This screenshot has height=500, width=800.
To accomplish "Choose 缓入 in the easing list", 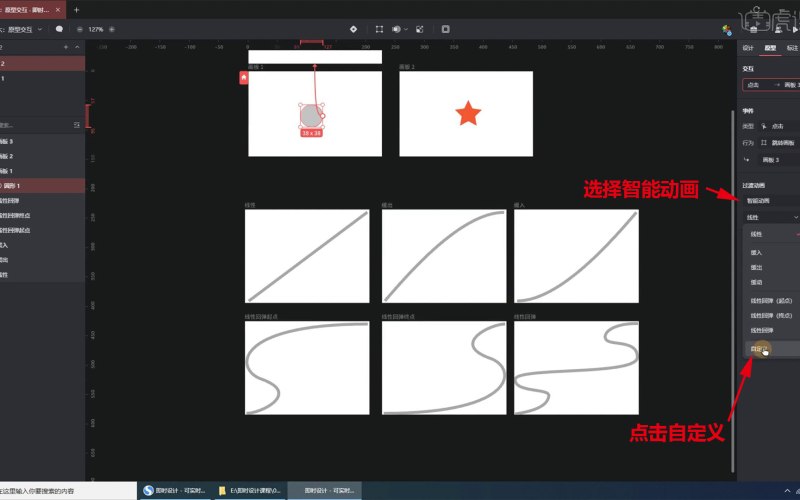I will pyautogui.click(x=772, y=253).
